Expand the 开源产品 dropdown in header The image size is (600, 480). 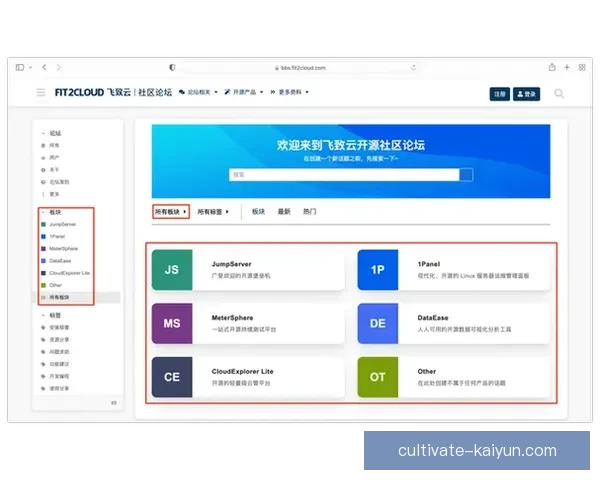244,92
